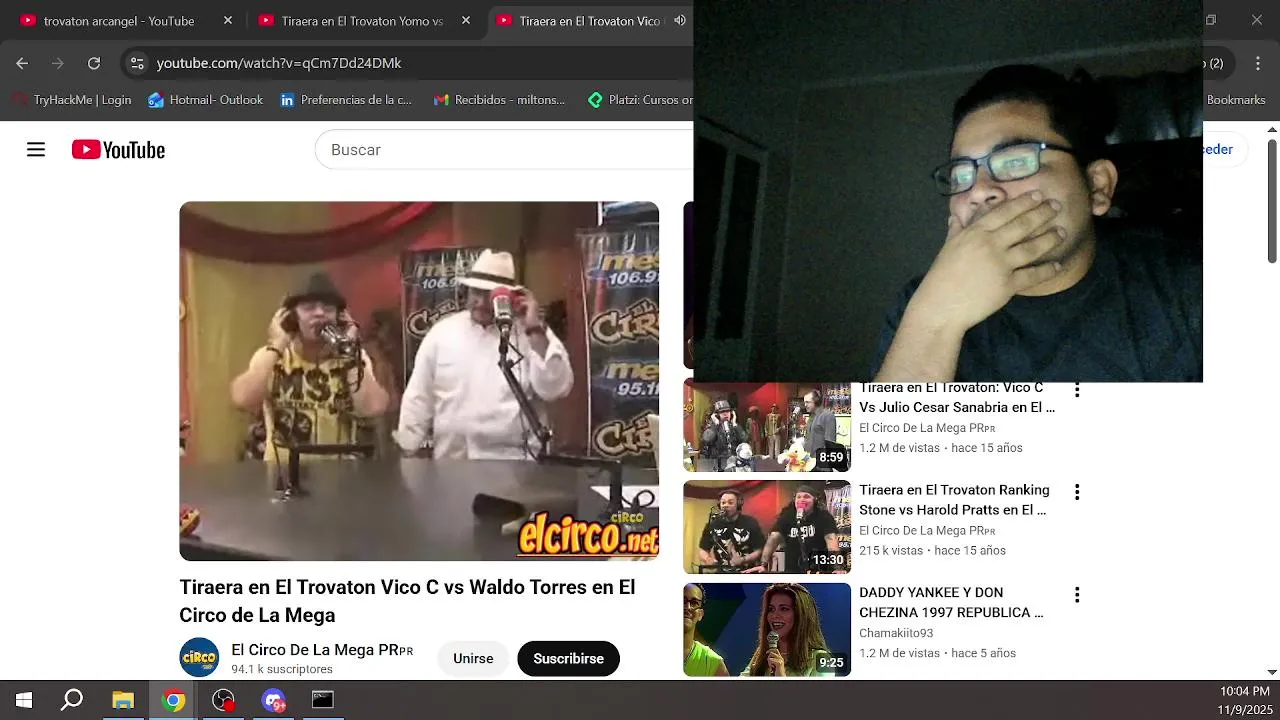Viewport: 1280px width, 720px height.
Task: Open Discord from taskbar
Action: (273, 700)
